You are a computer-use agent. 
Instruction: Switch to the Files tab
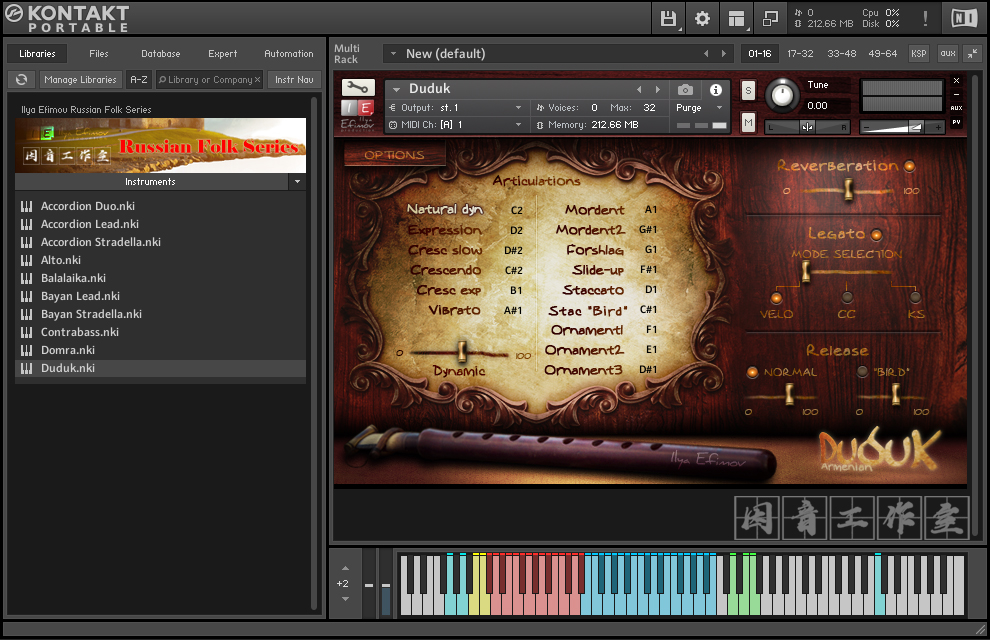(x=99, y=54)
